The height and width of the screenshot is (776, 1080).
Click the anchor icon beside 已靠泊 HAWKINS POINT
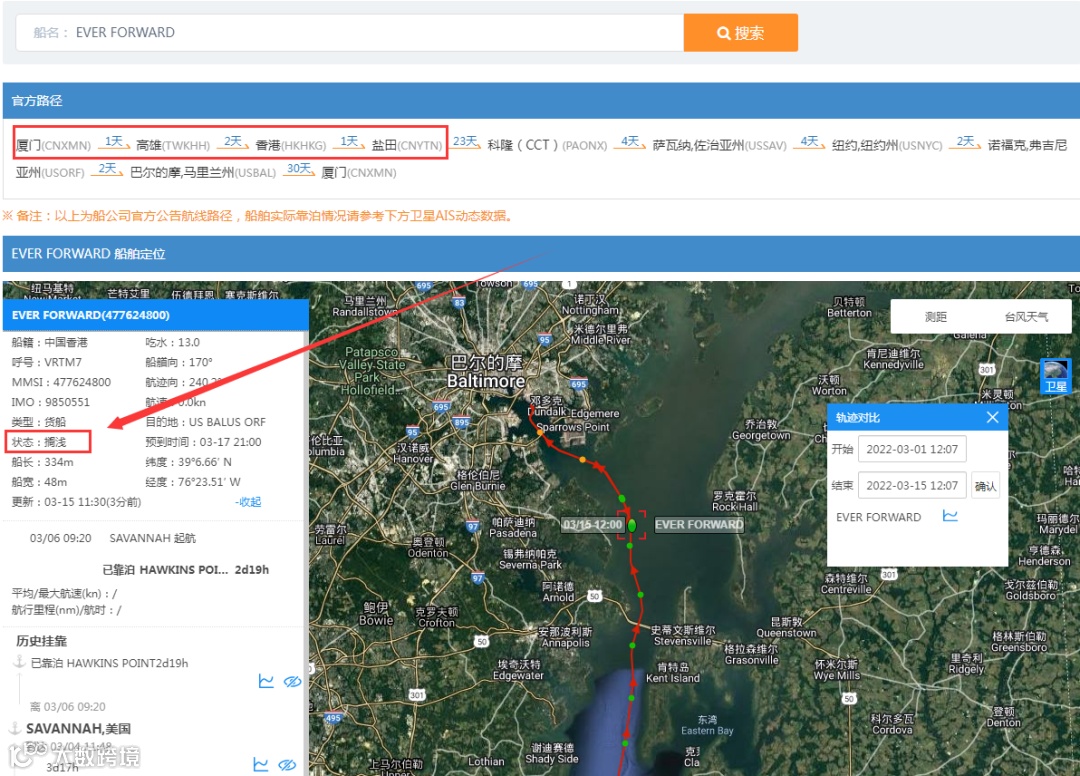point(19,662)
